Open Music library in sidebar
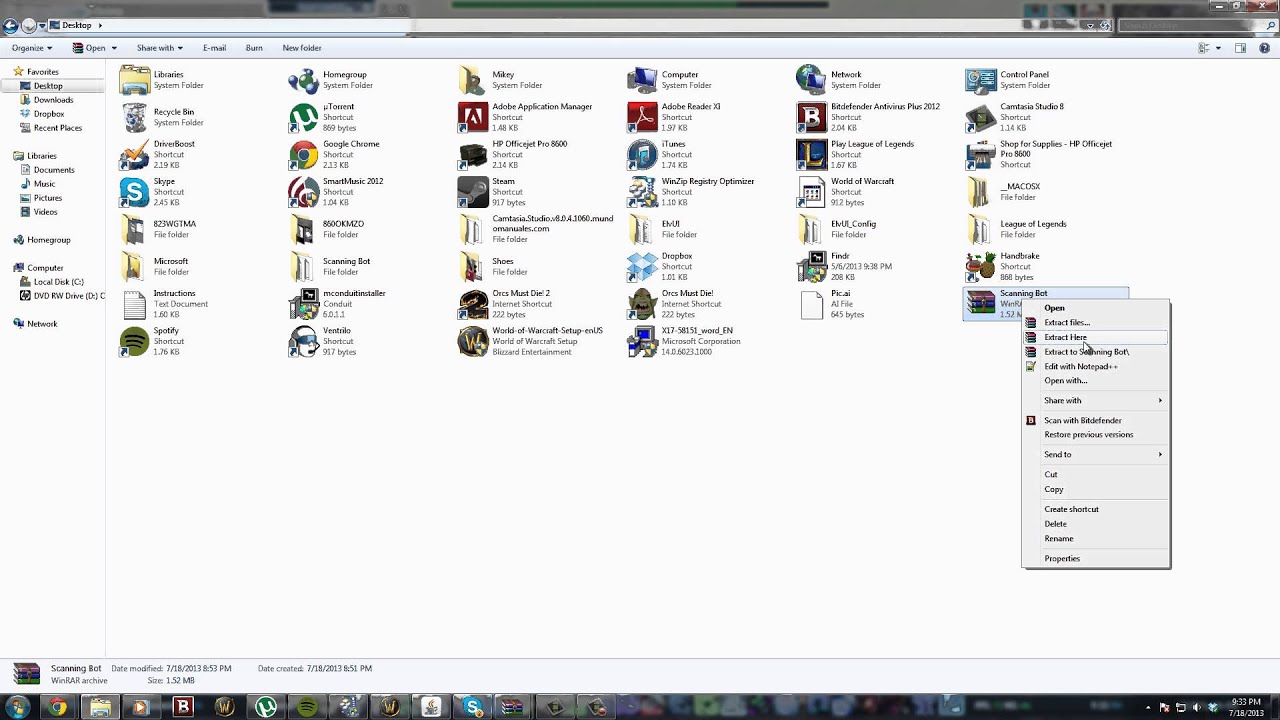The image size is (1280, 720). (x=44, y=184)
